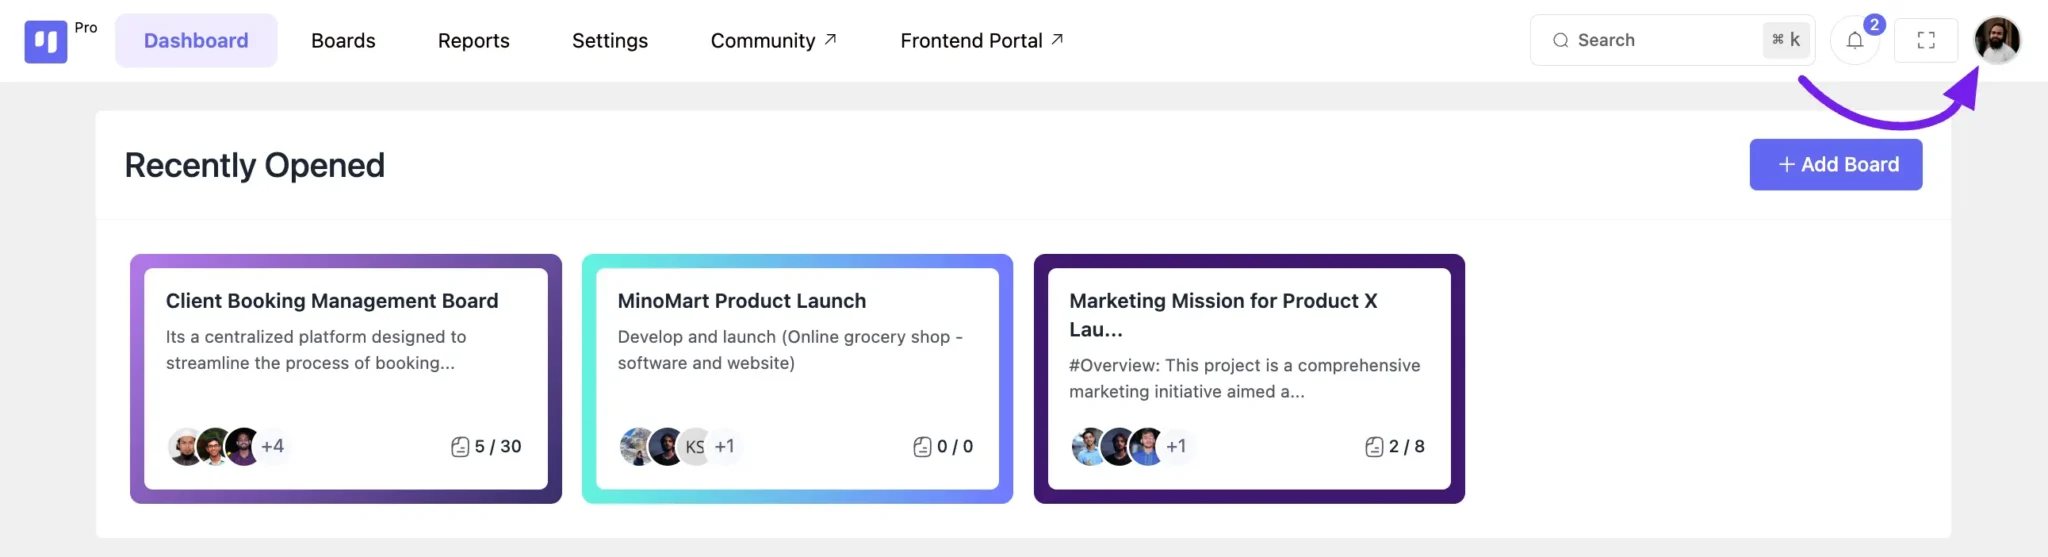Toggle fullscreen mode icon

coord(1926,41)
